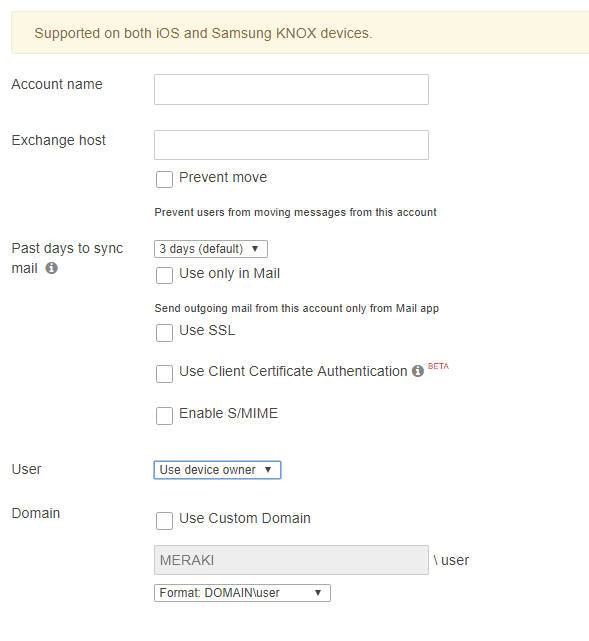Viewport: 589px width, 641px height.
Task: Click the red BETA badge
Action: tap(438, 366)
